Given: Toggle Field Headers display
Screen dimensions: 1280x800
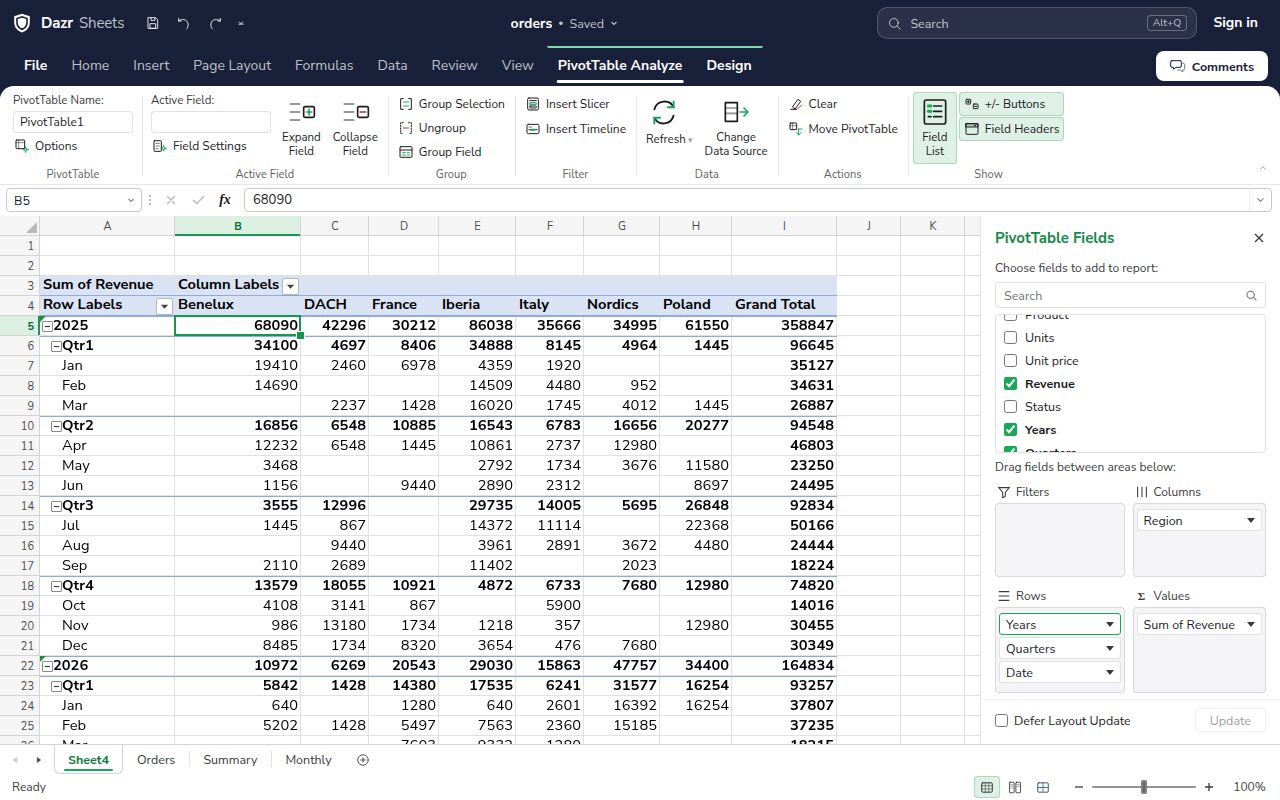Looking at the screenshot, I should pyautogui.click(x=1011, y=129).
